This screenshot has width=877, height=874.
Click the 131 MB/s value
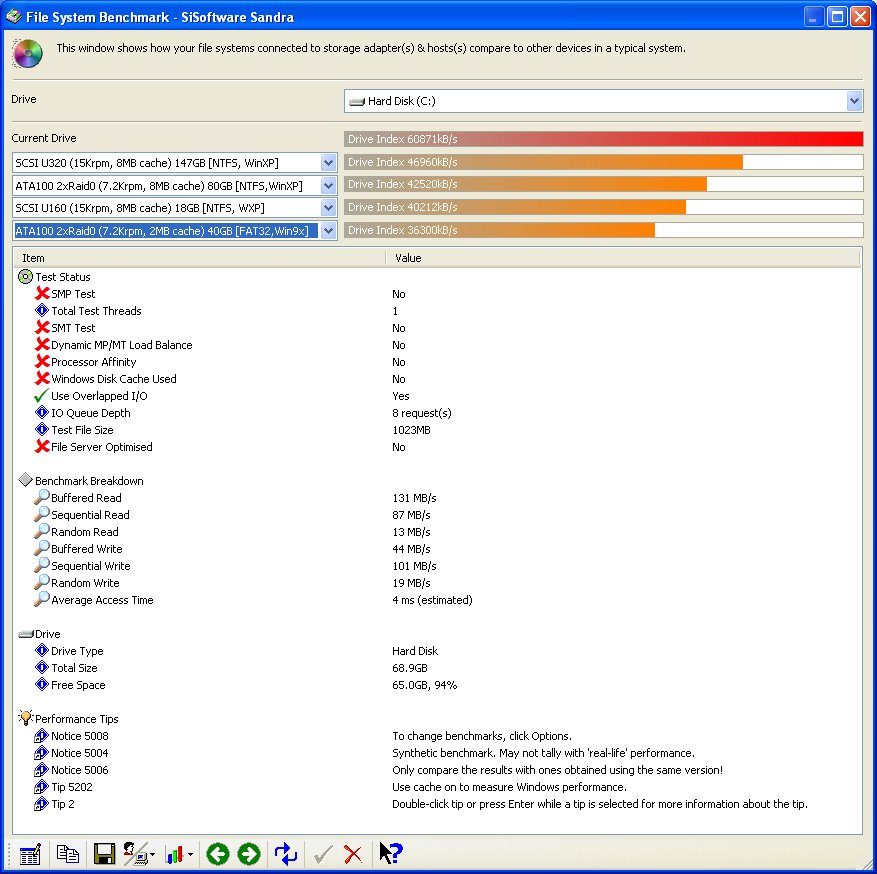coord(414,498)
